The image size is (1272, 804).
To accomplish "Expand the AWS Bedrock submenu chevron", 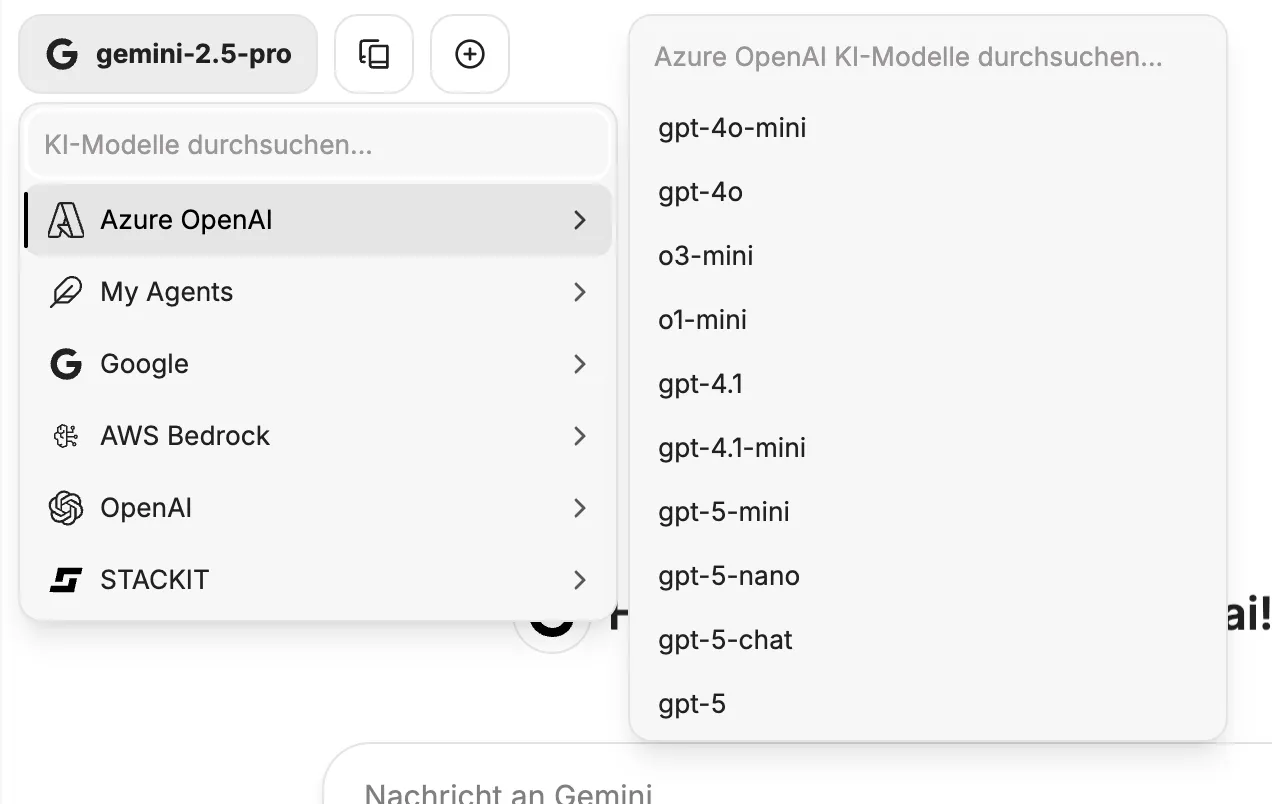I will pyautogui.click(x=580, y=436).
